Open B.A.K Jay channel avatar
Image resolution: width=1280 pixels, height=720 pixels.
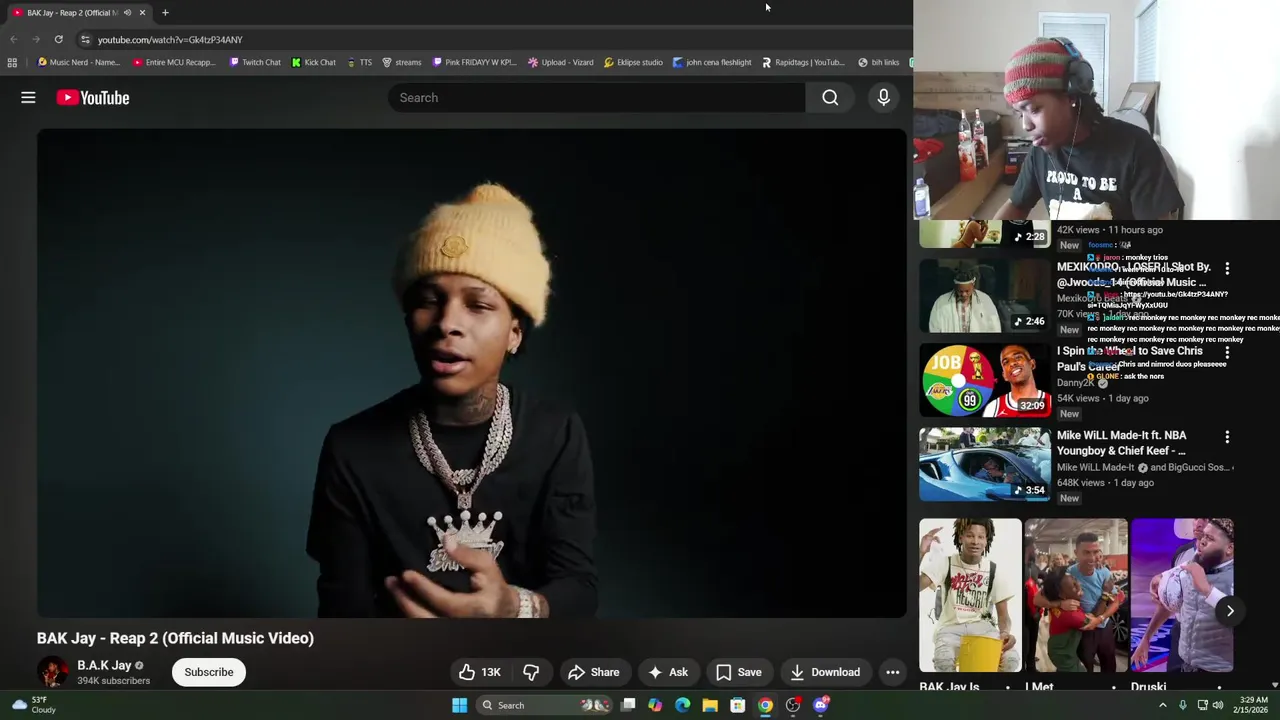click(x=52, y=672)
